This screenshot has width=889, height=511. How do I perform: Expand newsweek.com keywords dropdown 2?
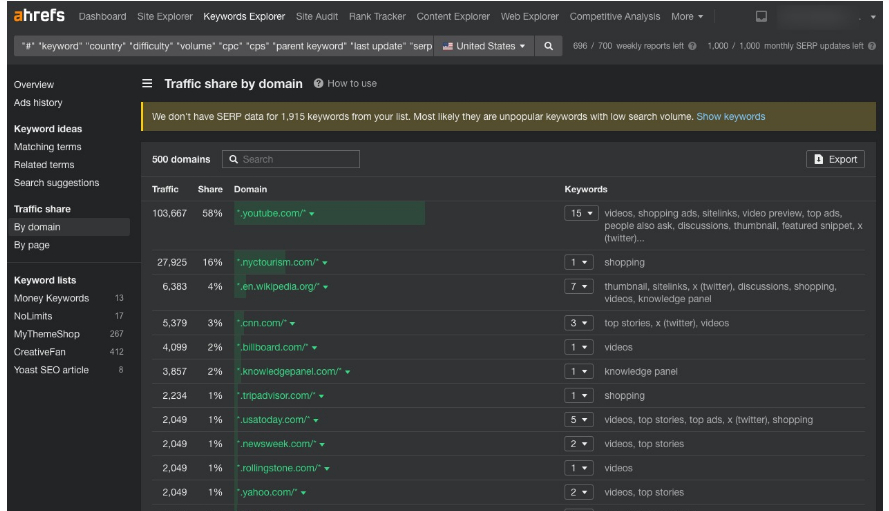pos(579,444)
